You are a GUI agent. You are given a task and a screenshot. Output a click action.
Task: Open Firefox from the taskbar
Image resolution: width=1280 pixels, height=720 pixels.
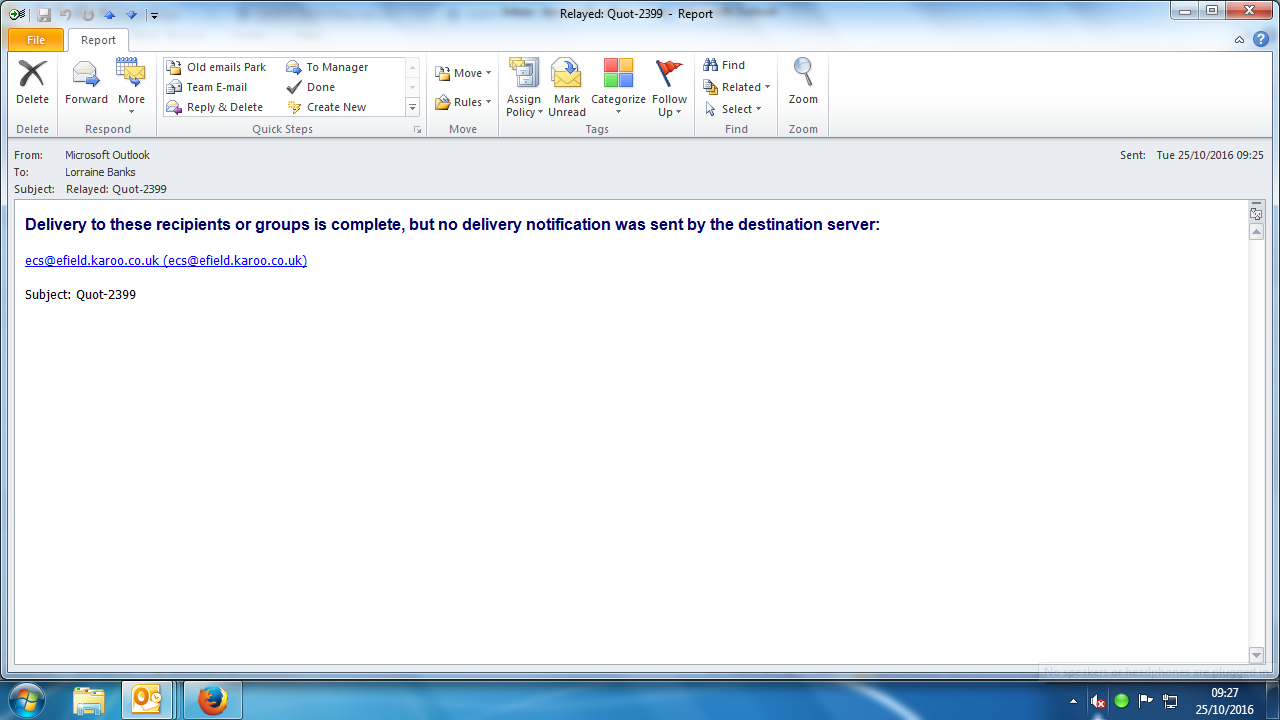coord(212,700)
